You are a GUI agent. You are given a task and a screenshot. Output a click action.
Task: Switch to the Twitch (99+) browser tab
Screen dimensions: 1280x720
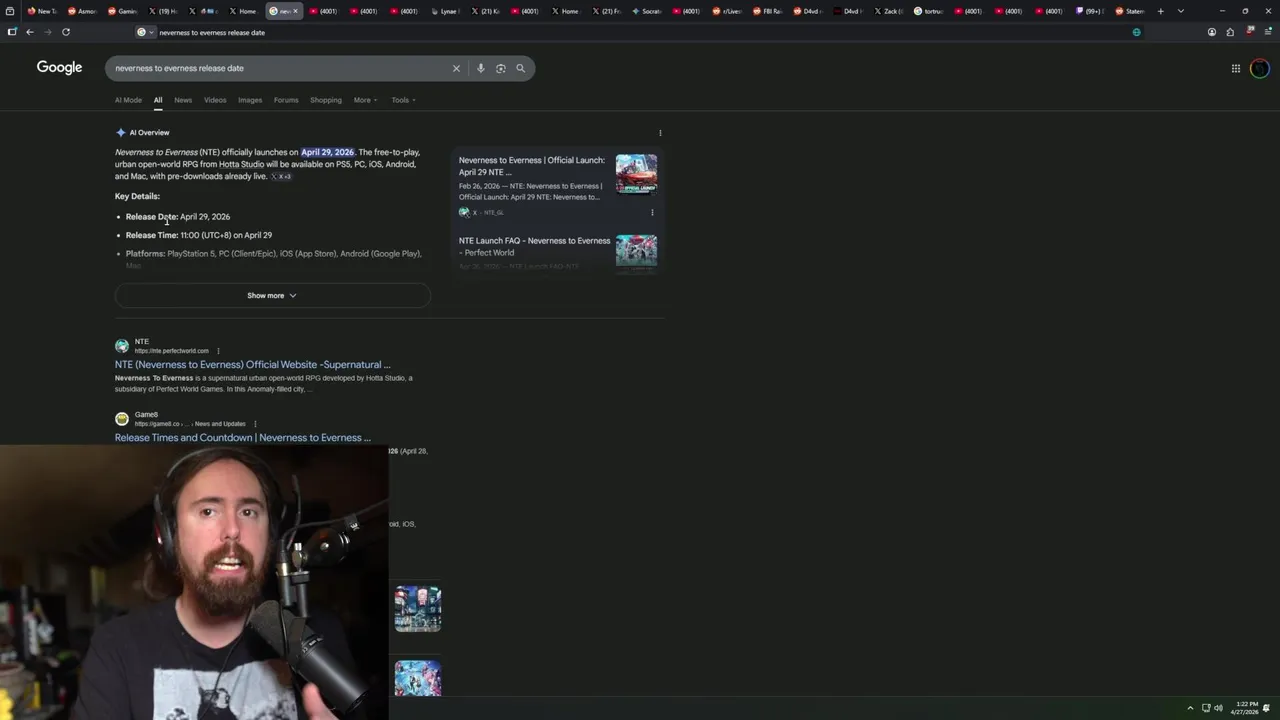tap(1091, 11)
